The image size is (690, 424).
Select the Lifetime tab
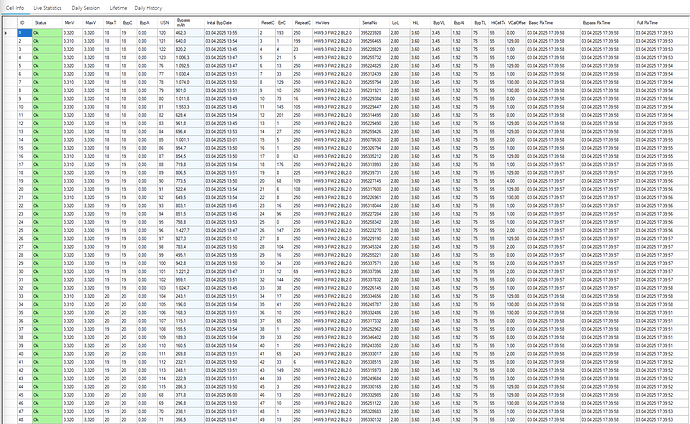(x=118, y=8)
